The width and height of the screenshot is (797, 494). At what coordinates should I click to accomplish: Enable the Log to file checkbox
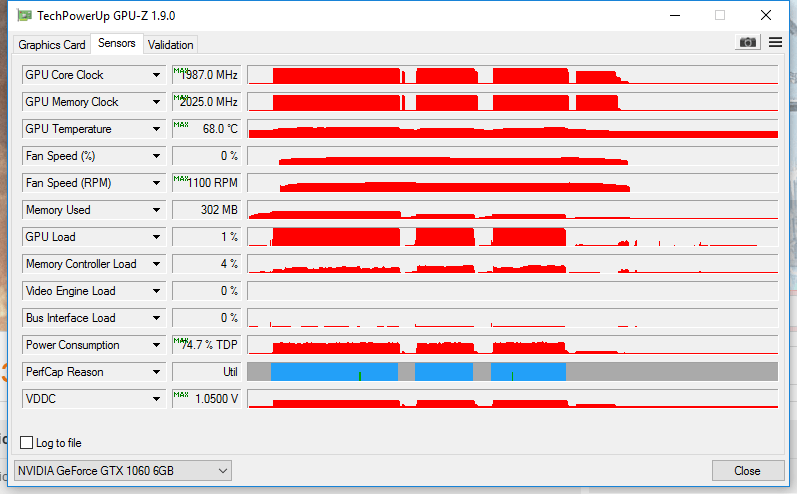pos(26,443)
